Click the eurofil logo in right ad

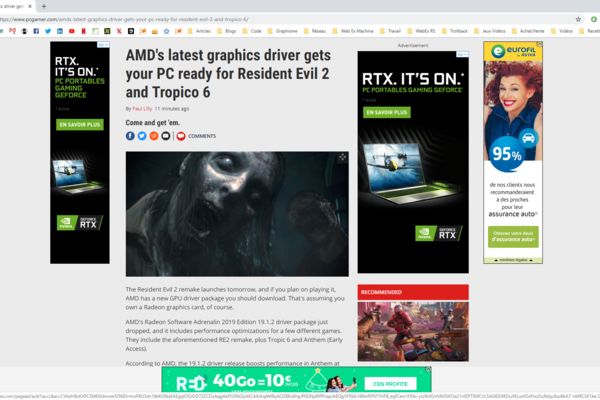click(x=513, y=51)
